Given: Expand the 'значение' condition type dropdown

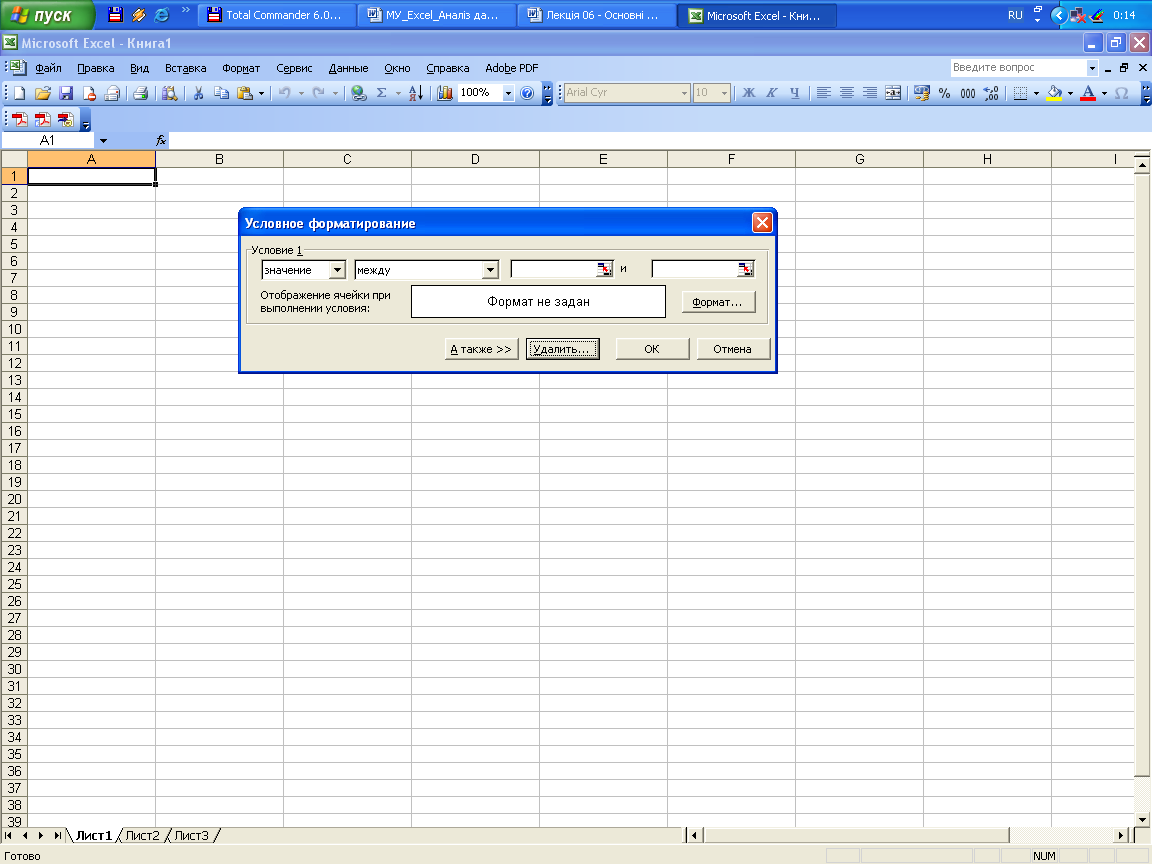Looking at the screenshot, I should [x=337, y=270].
